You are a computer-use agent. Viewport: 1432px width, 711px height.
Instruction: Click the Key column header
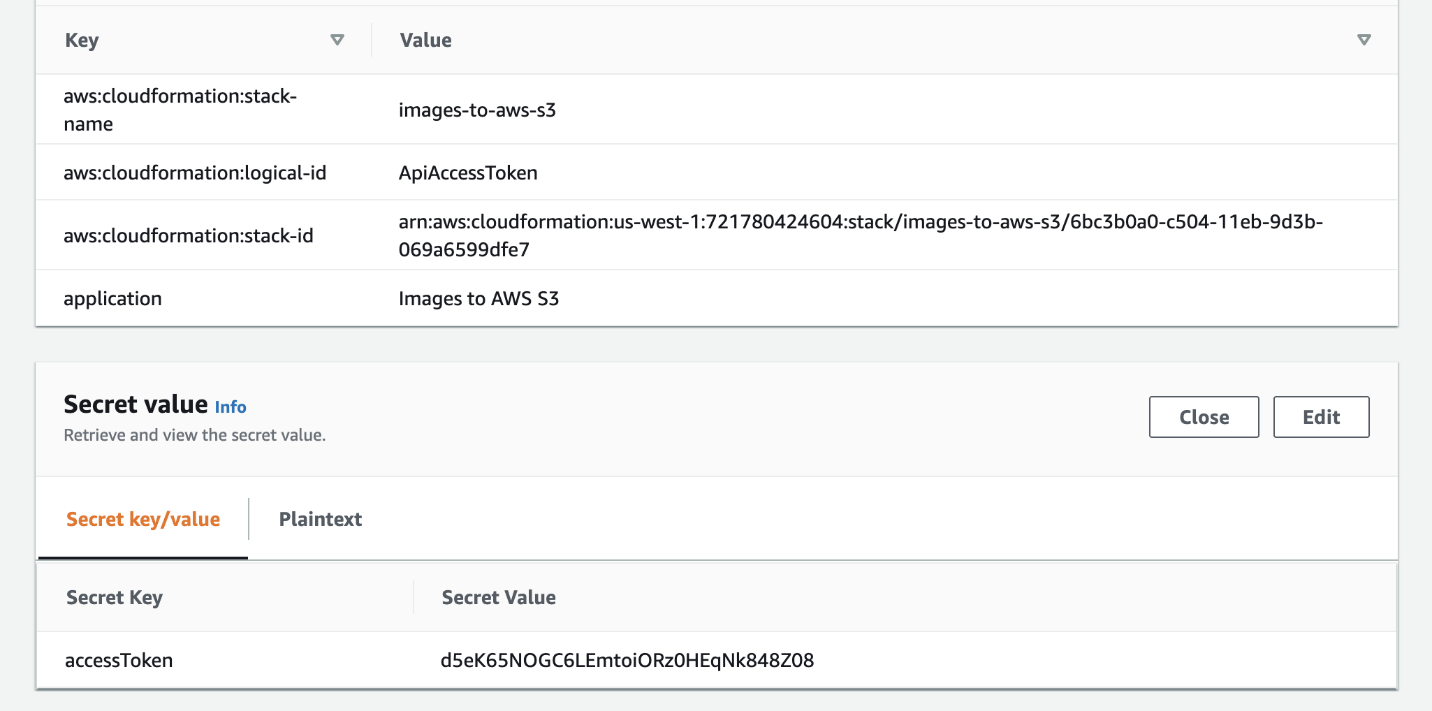tap(82, 40)
